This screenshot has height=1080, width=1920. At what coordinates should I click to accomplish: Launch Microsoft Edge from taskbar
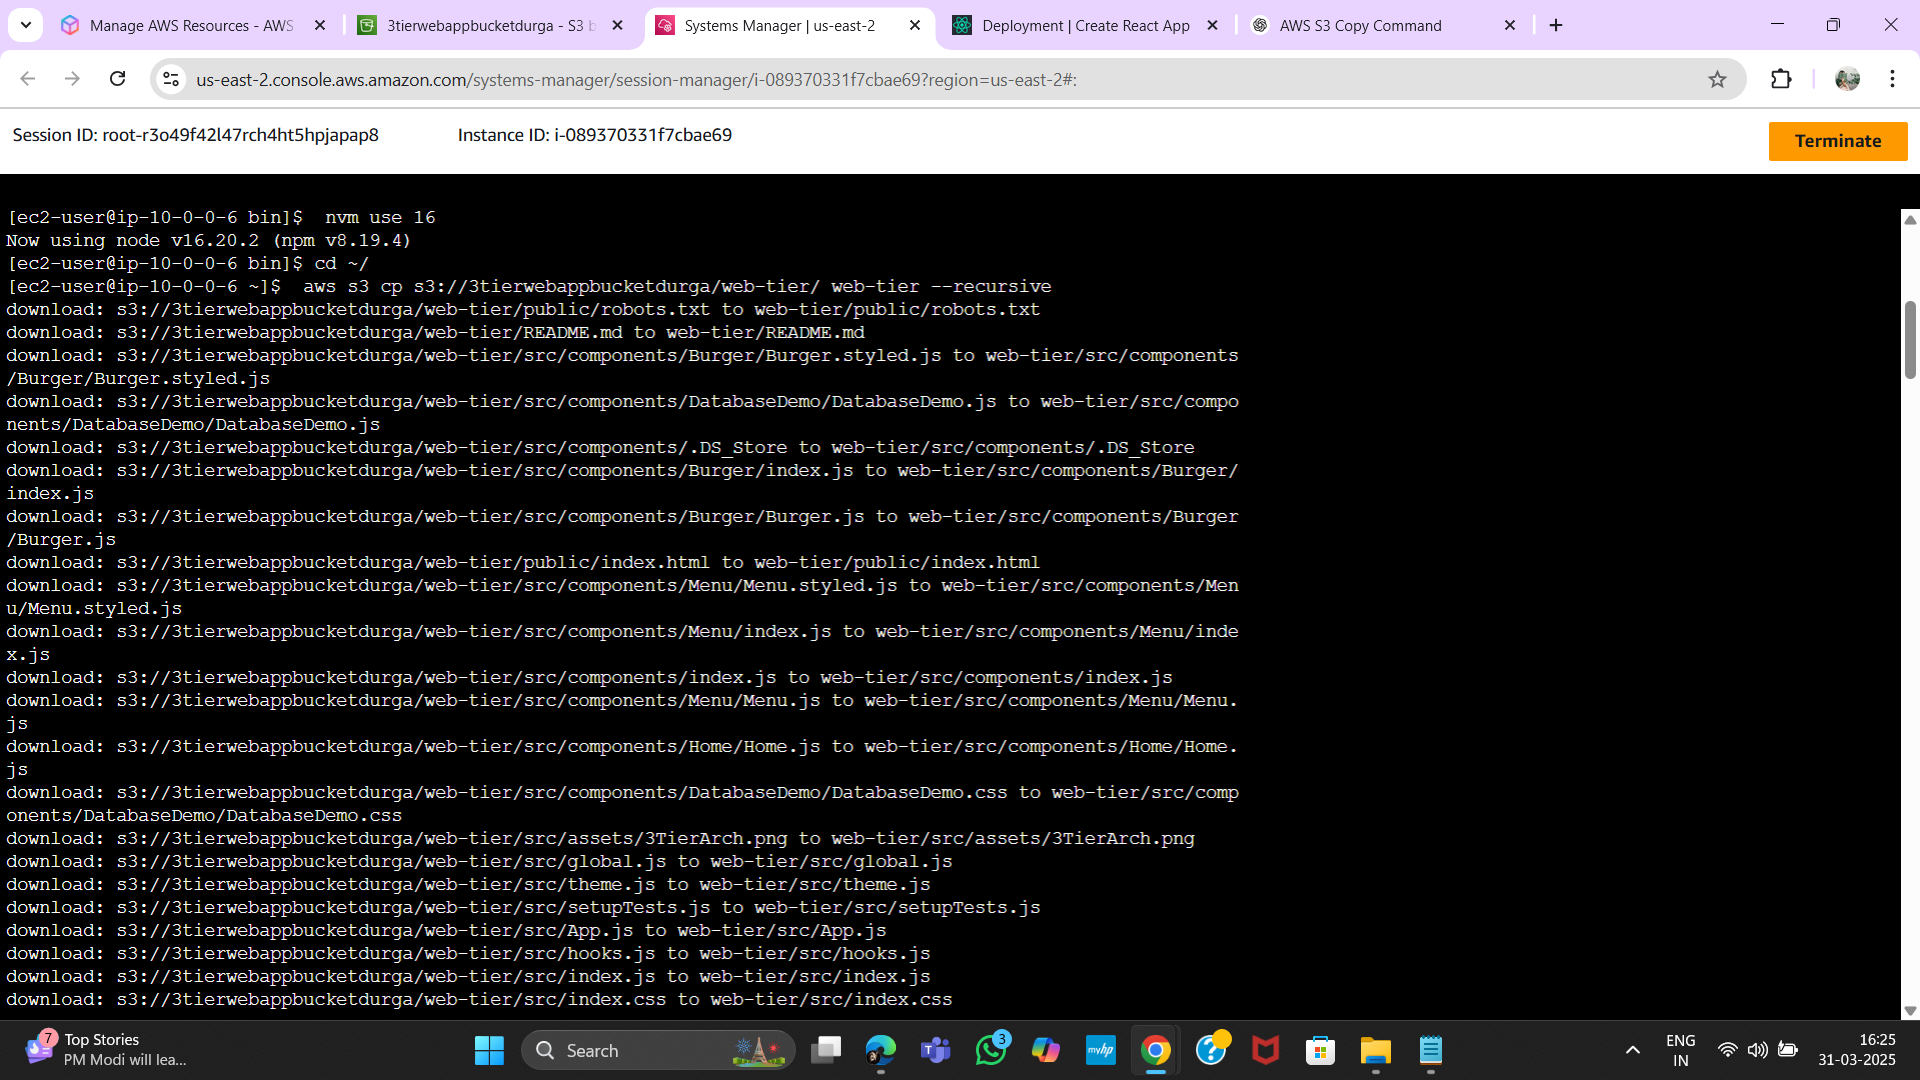(x=881, y=1050)
